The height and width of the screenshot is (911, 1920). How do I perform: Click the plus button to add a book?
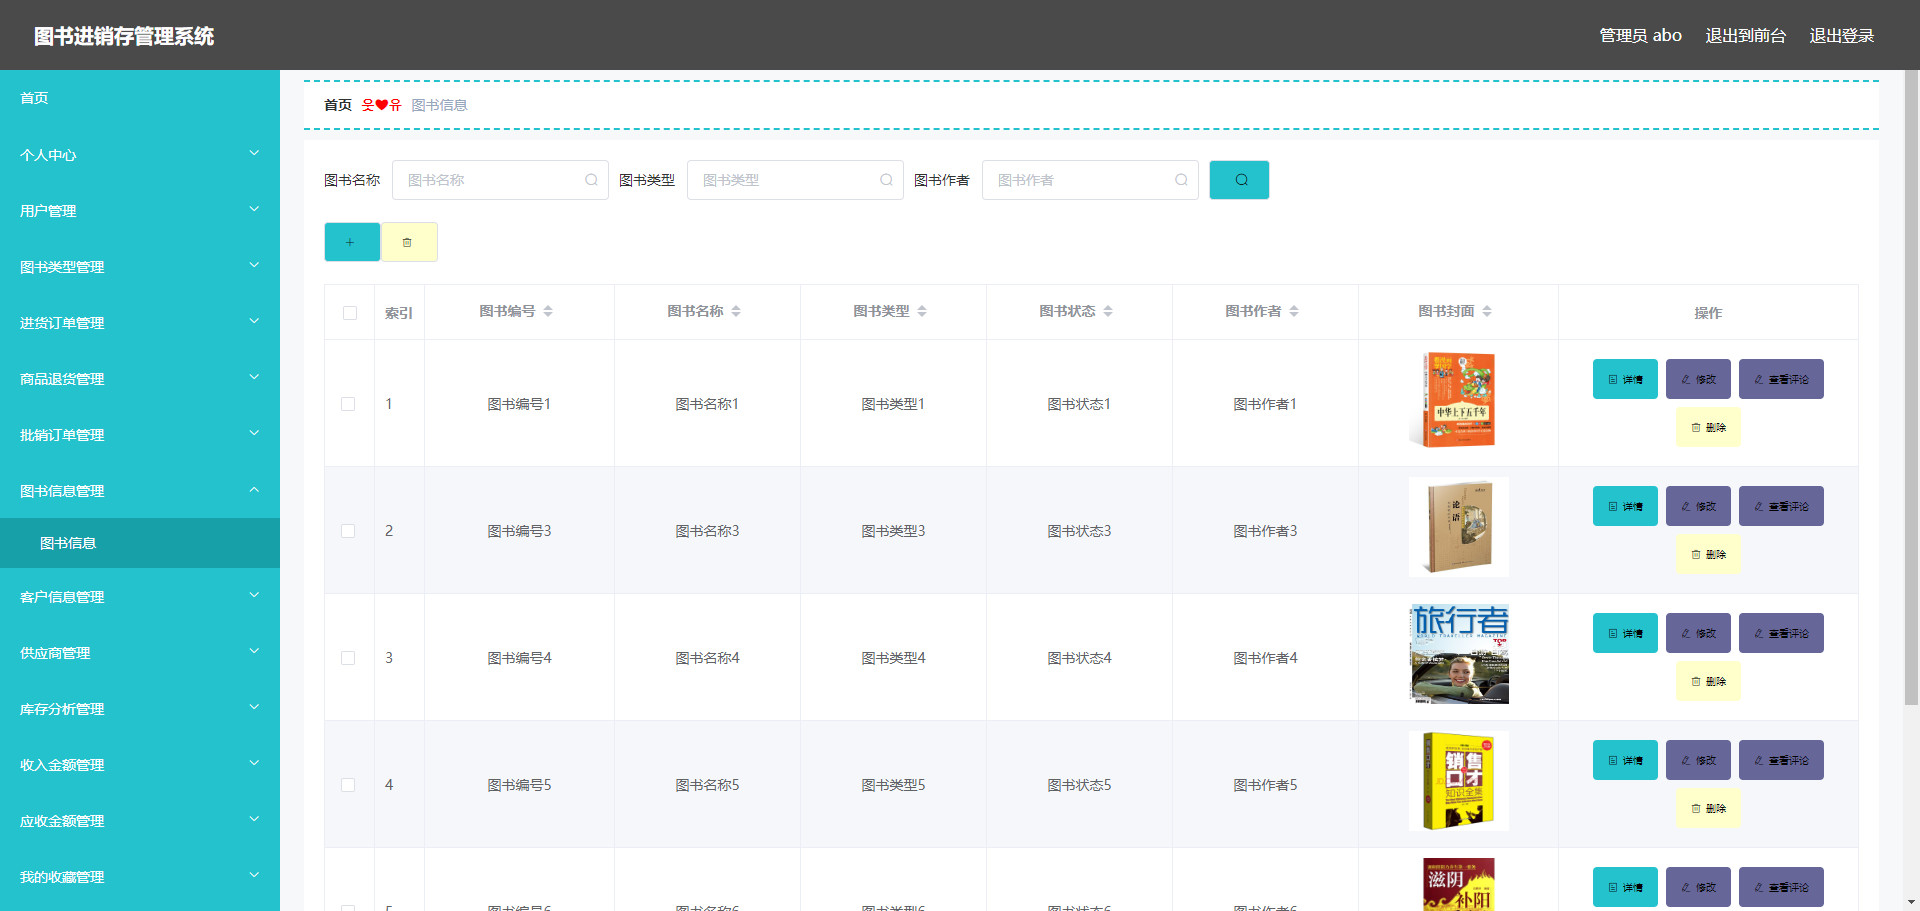pyautogui.click(x=352, y=242)
